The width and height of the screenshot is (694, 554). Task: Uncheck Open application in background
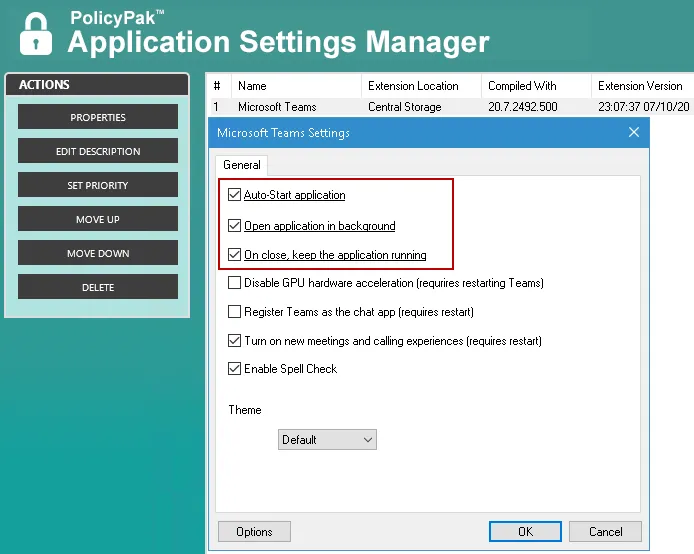tap(235, 226)
